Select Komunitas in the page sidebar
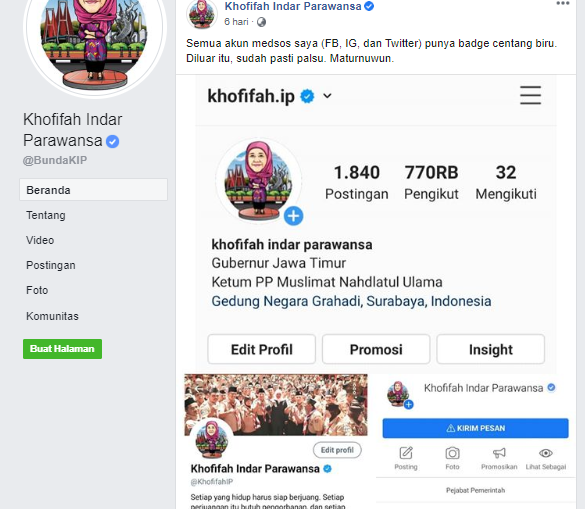Screen dimensions: 585x509 coord(52,316)
